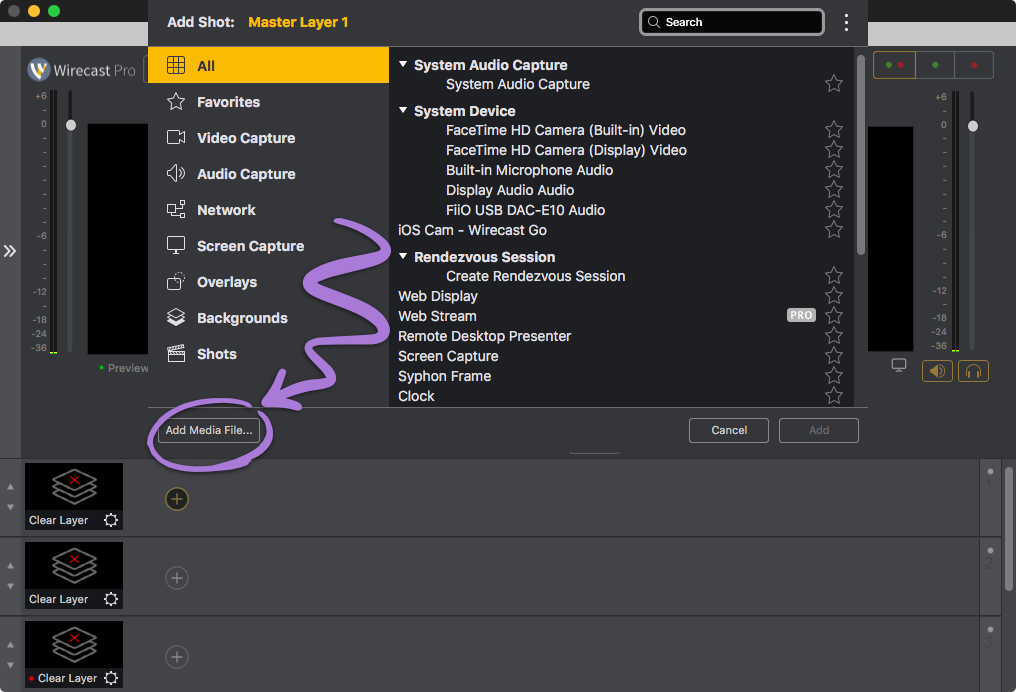
Task: Expand the side panel with double chevron
Action: [x=10, y=251]
